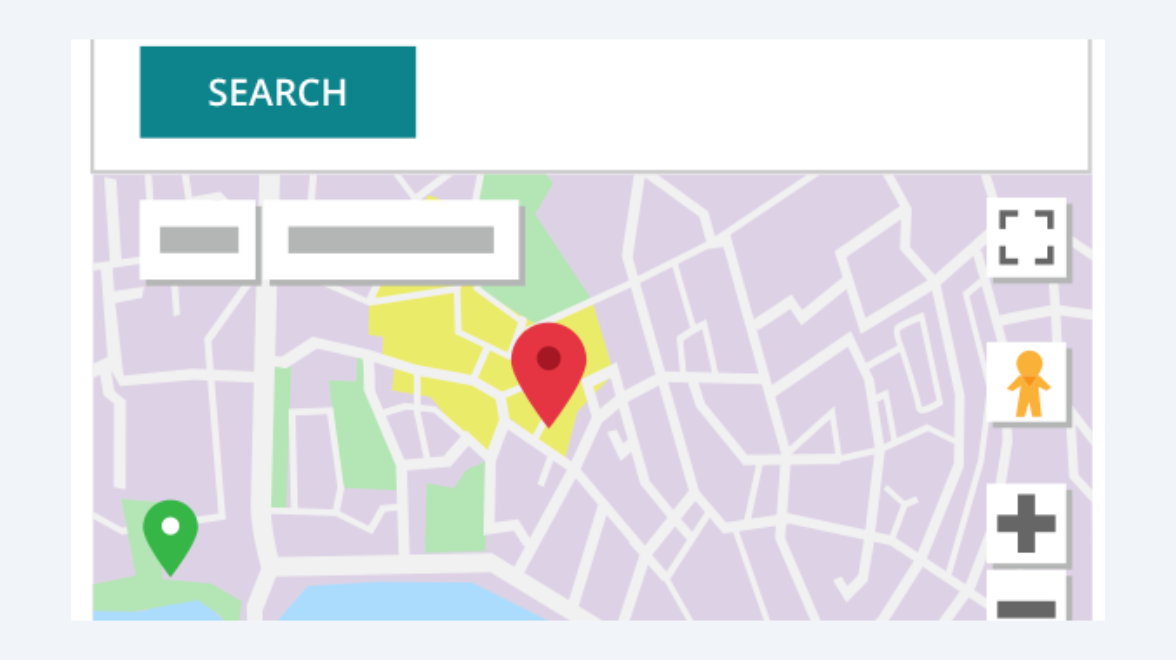Click the SEARCH button
Viewport: 1176px width, 660px height.
coord(277,92)
